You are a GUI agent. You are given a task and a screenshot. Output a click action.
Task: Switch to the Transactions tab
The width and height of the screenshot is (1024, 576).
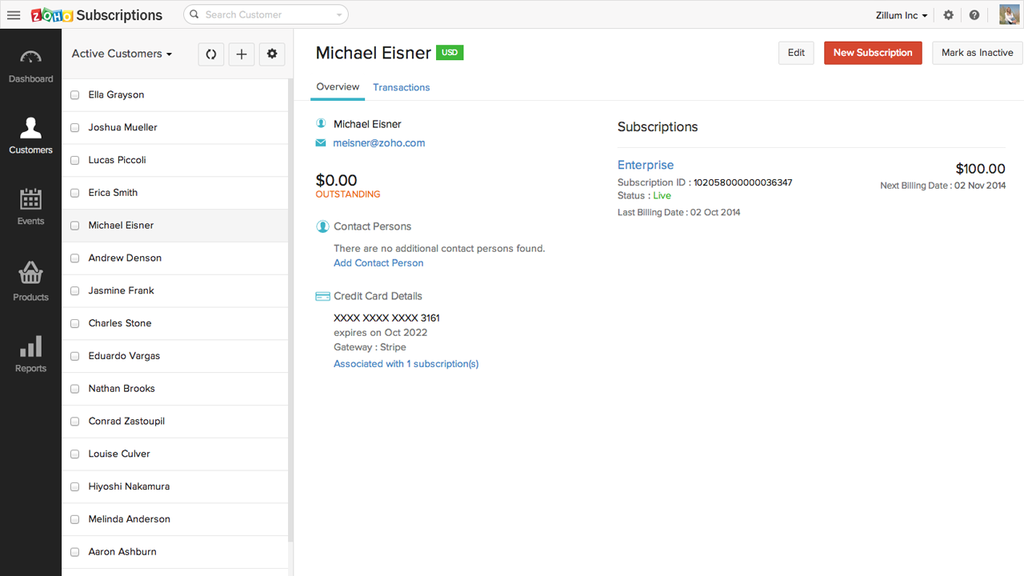(401, 87)
